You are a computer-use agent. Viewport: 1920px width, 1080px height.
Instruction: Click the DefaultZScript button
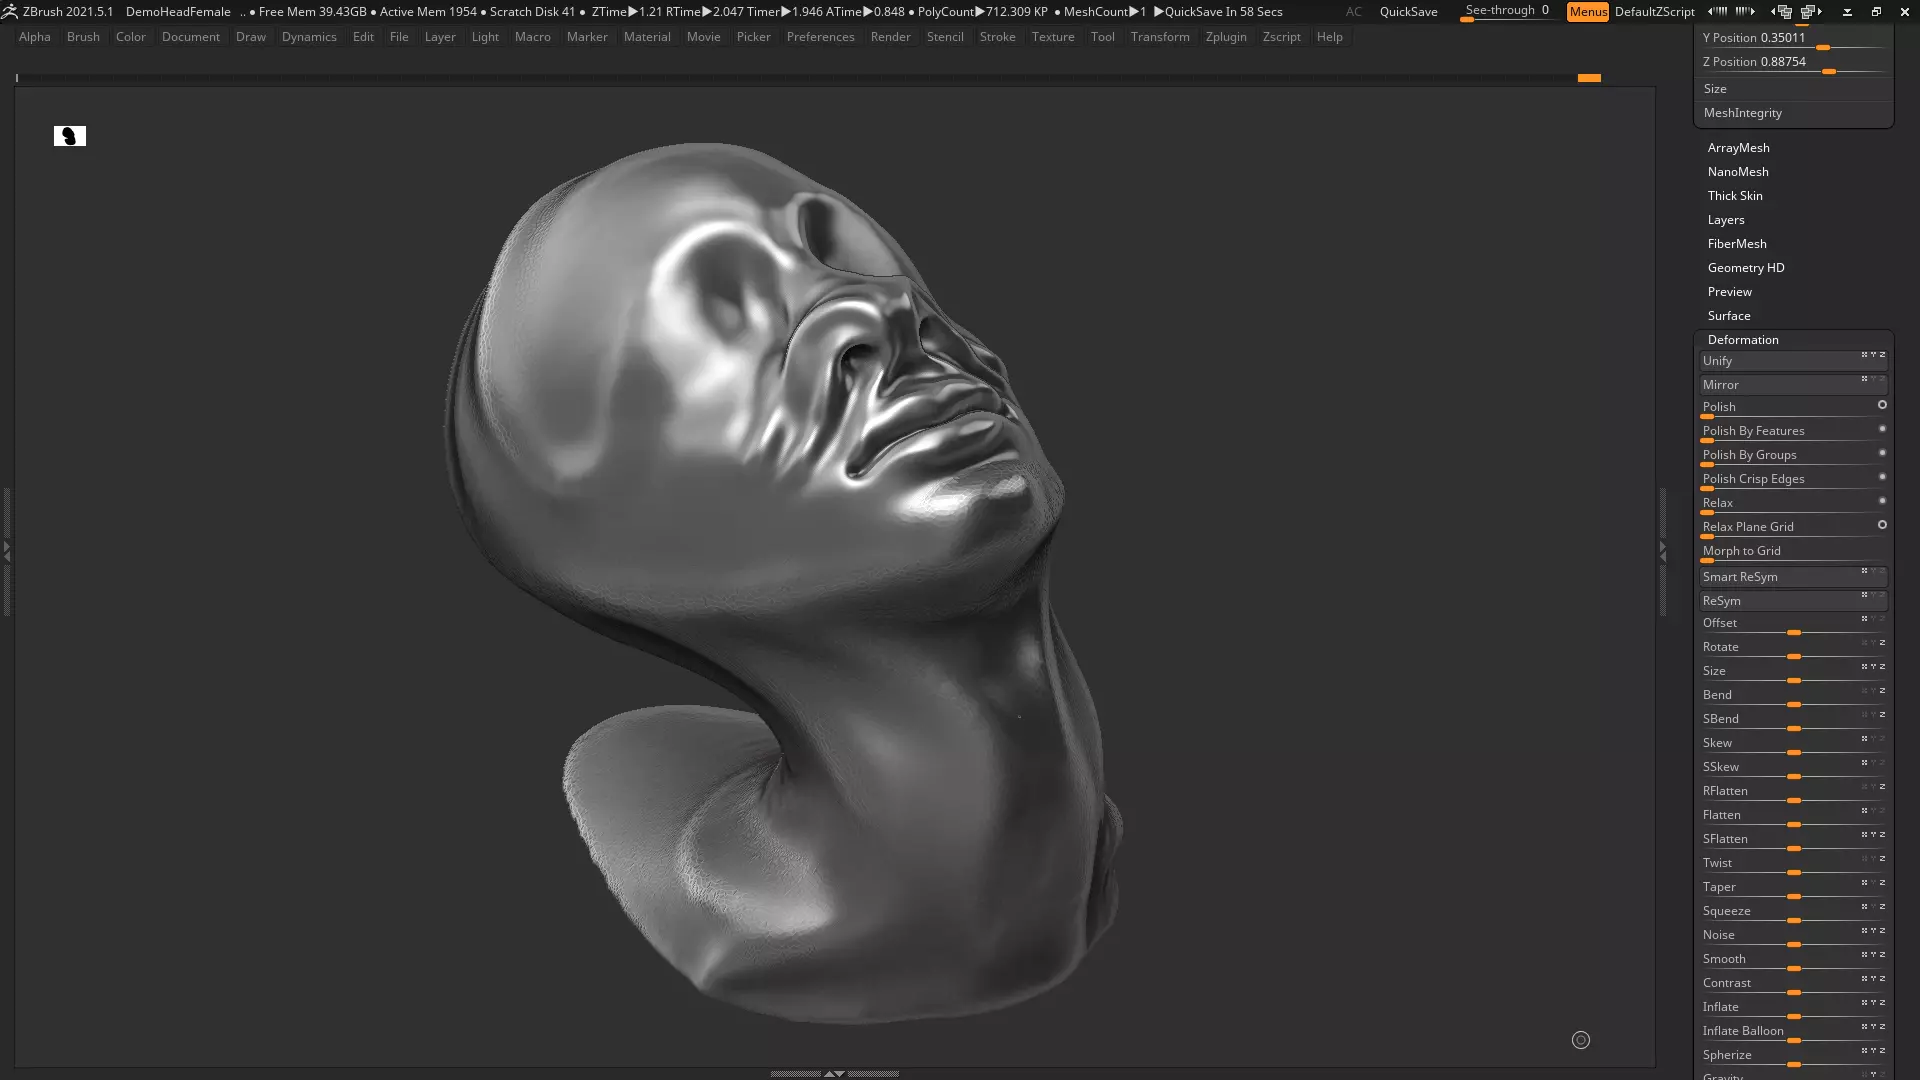pyautogui.click(x=1654, y=12)
